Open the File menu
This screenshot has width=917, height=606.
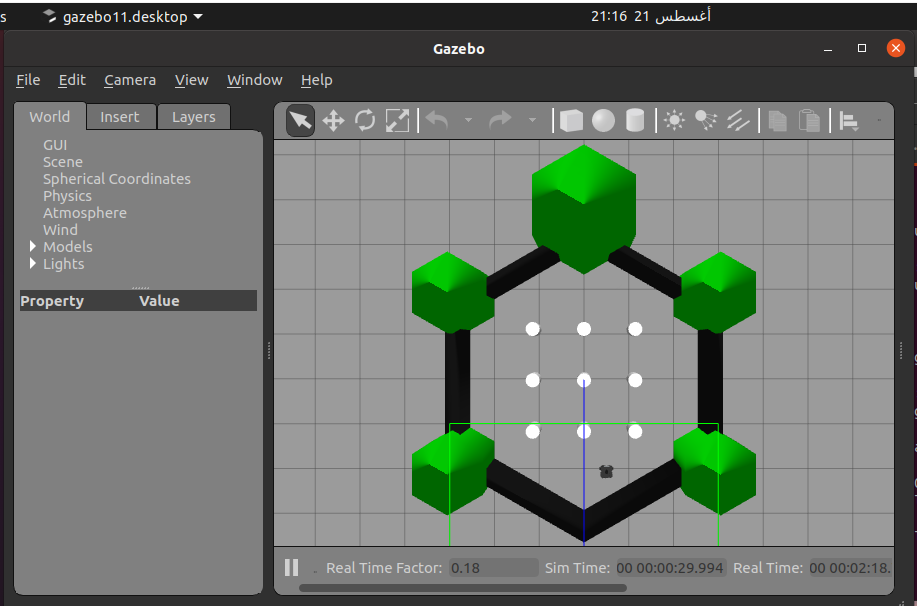28,80
